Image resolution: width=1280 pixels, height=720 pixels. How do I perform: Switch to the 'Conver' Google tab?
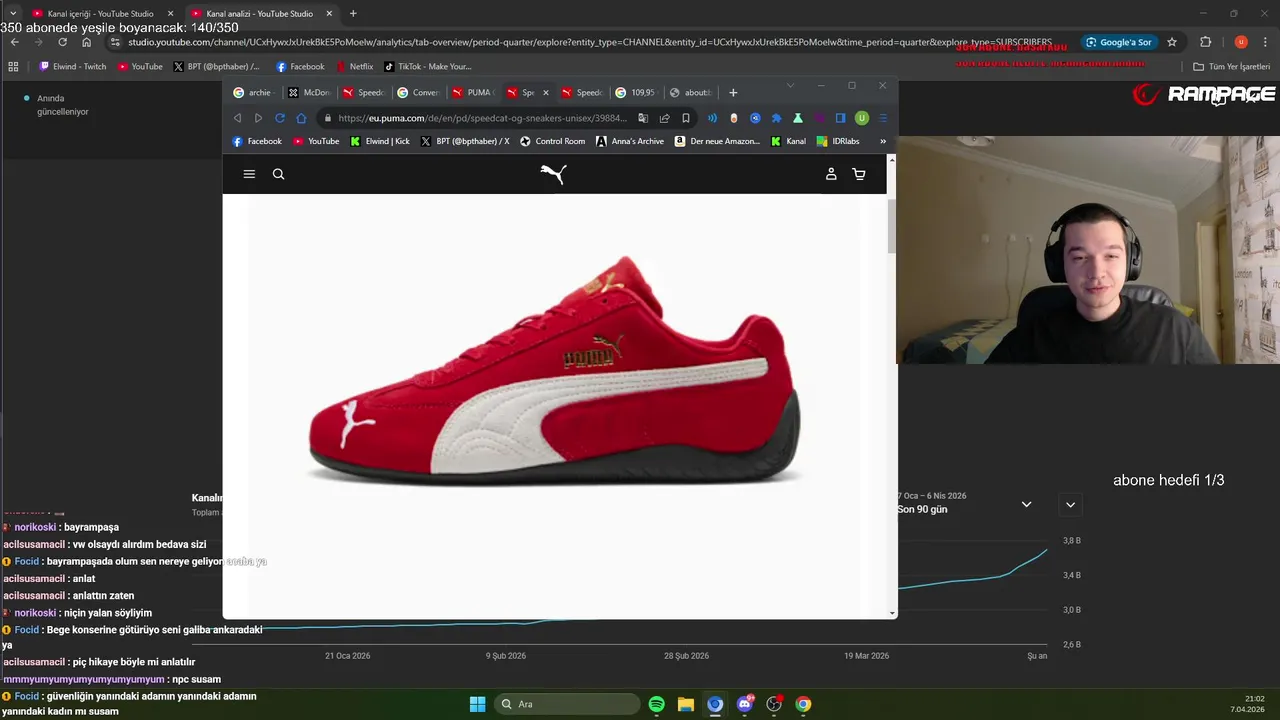419,92
